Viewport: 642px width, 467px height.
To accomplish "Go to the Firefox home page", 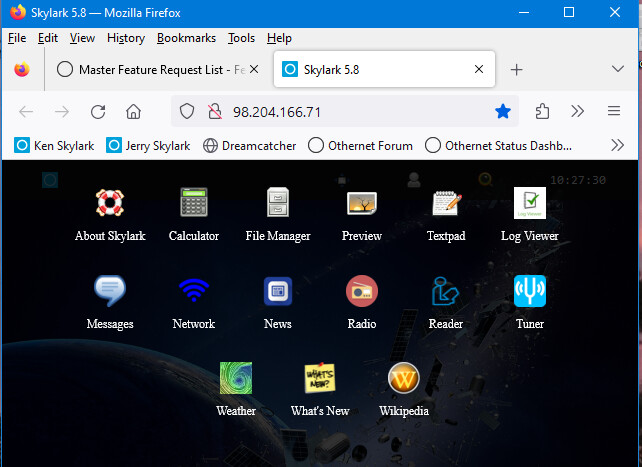I will click(x=133, y=111).
